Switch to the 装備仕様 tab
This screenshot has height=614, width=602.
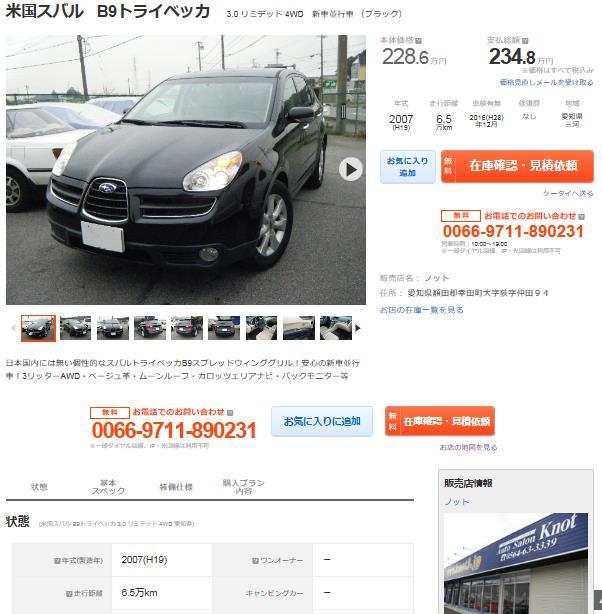pos(176,487)
